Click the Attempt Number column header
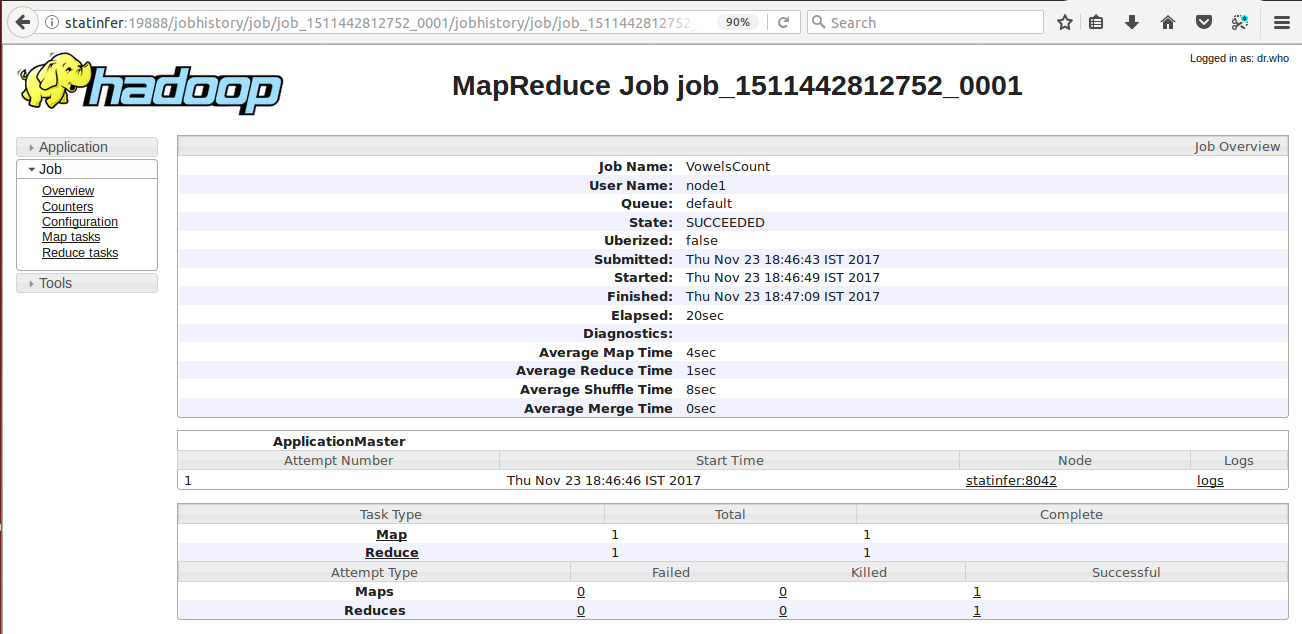 (338, 460)
